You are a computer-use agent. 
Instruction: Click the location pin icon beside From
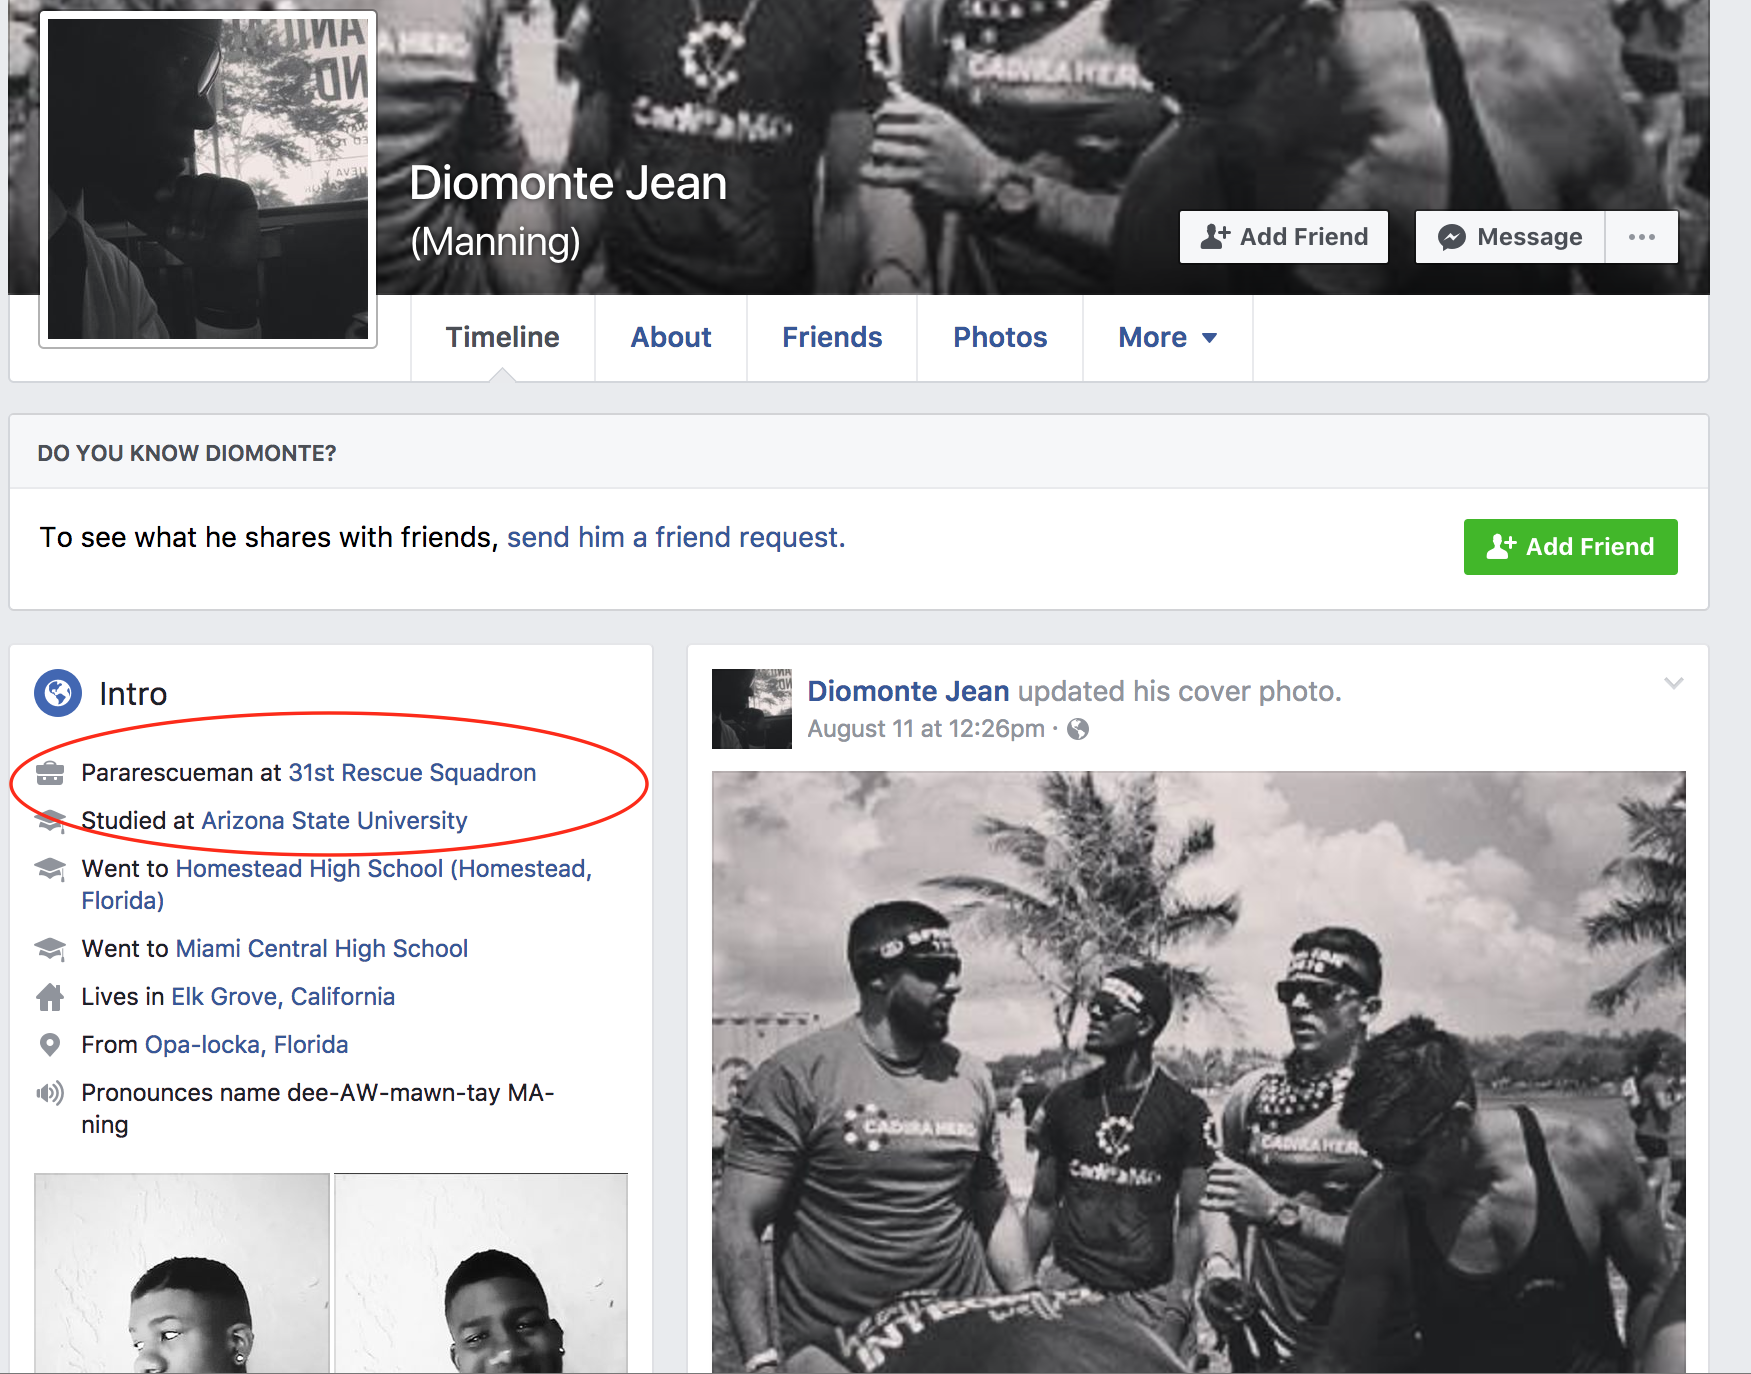49,1045
